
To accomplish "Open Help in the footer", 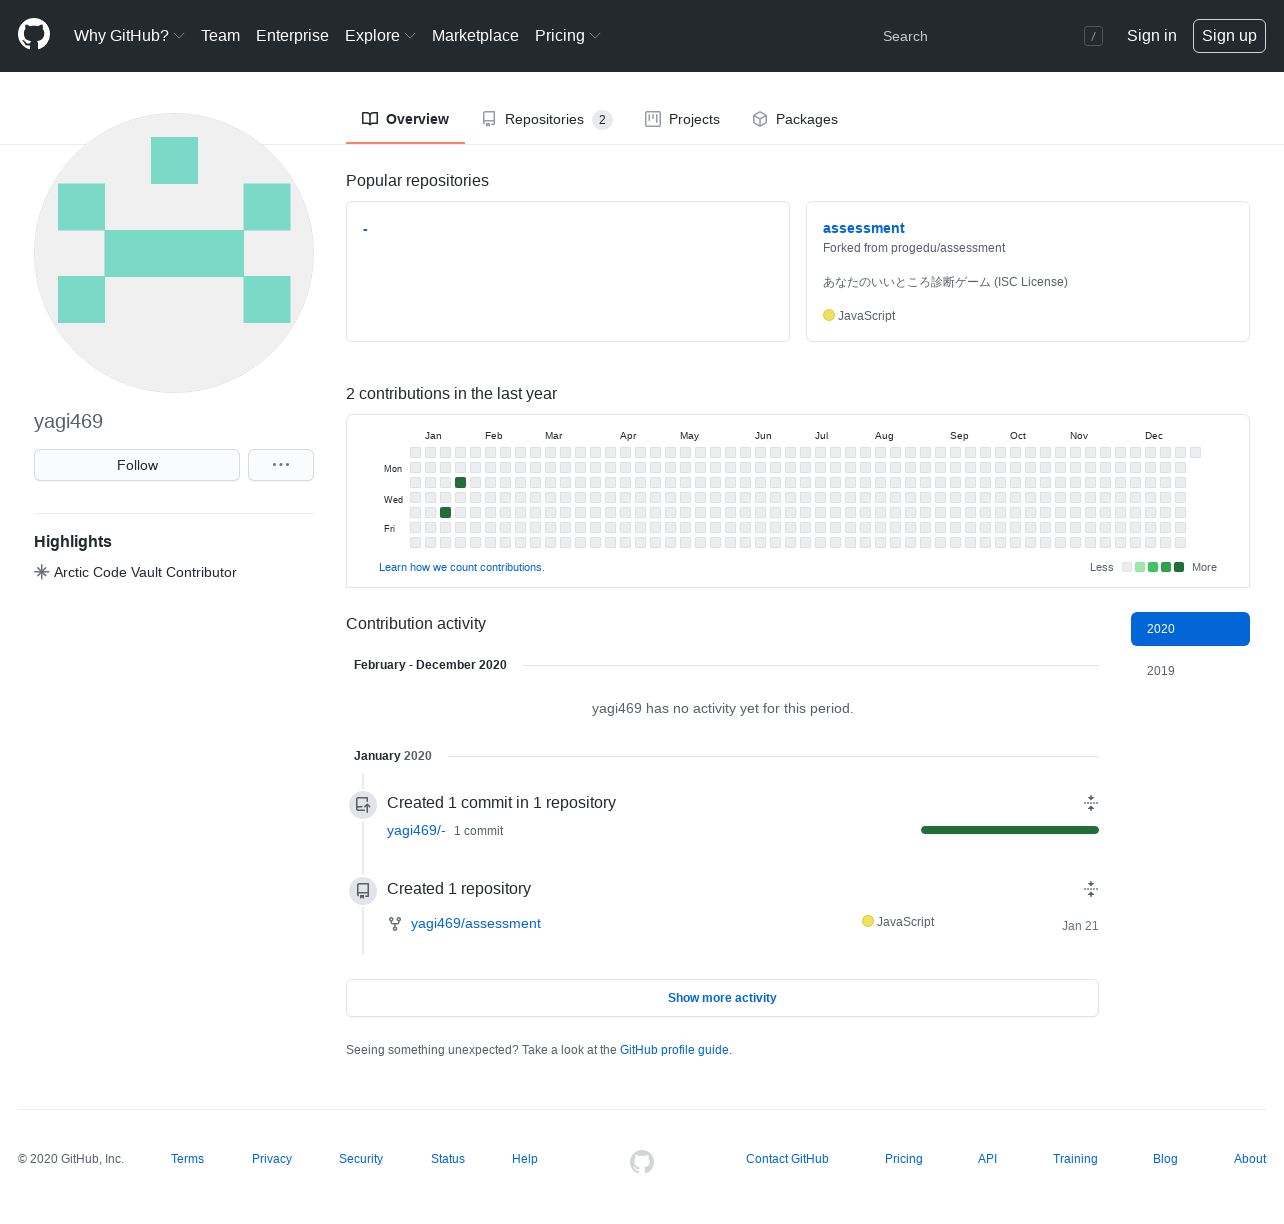I will click(525, 1159).
